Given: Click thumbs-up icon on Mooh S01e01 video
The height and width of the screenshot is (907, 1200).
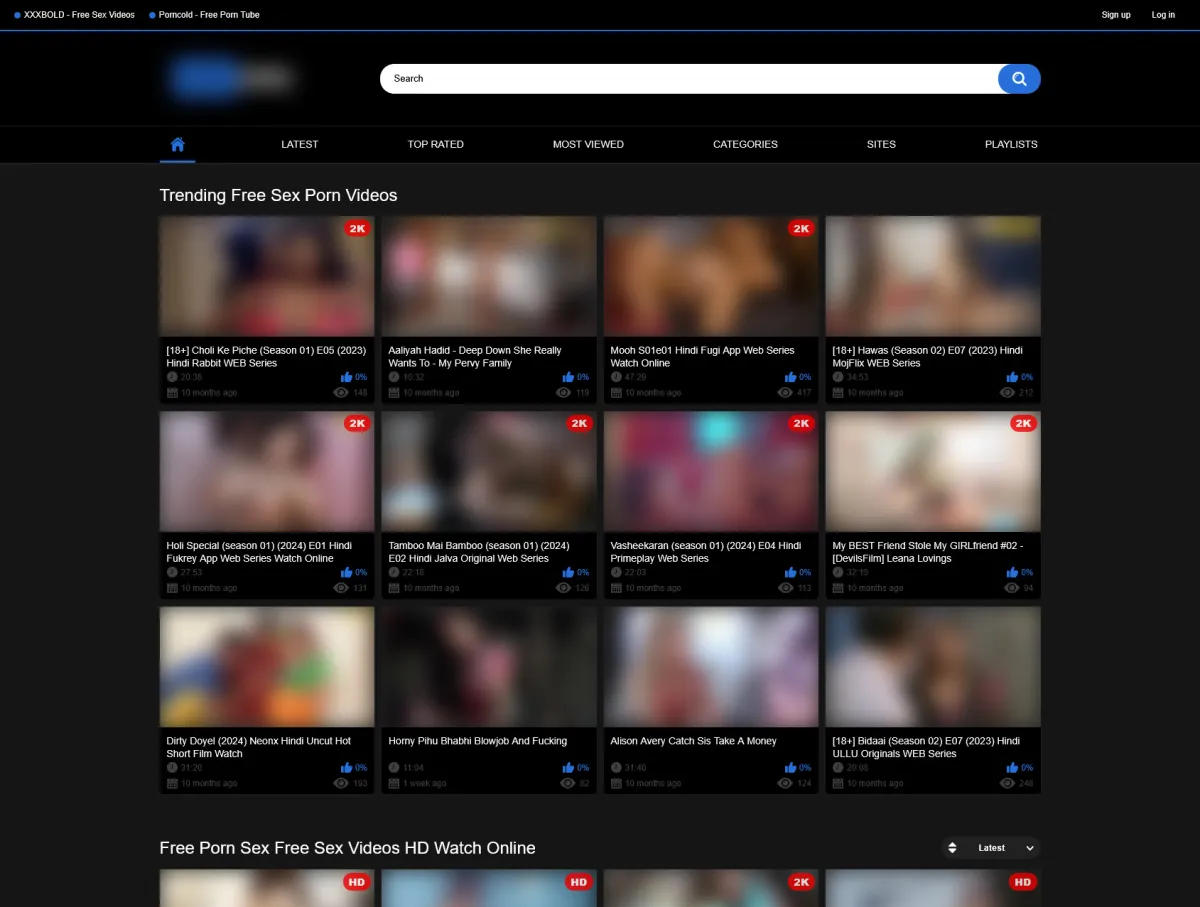Looking at the screenshot, I should (791, 377).
